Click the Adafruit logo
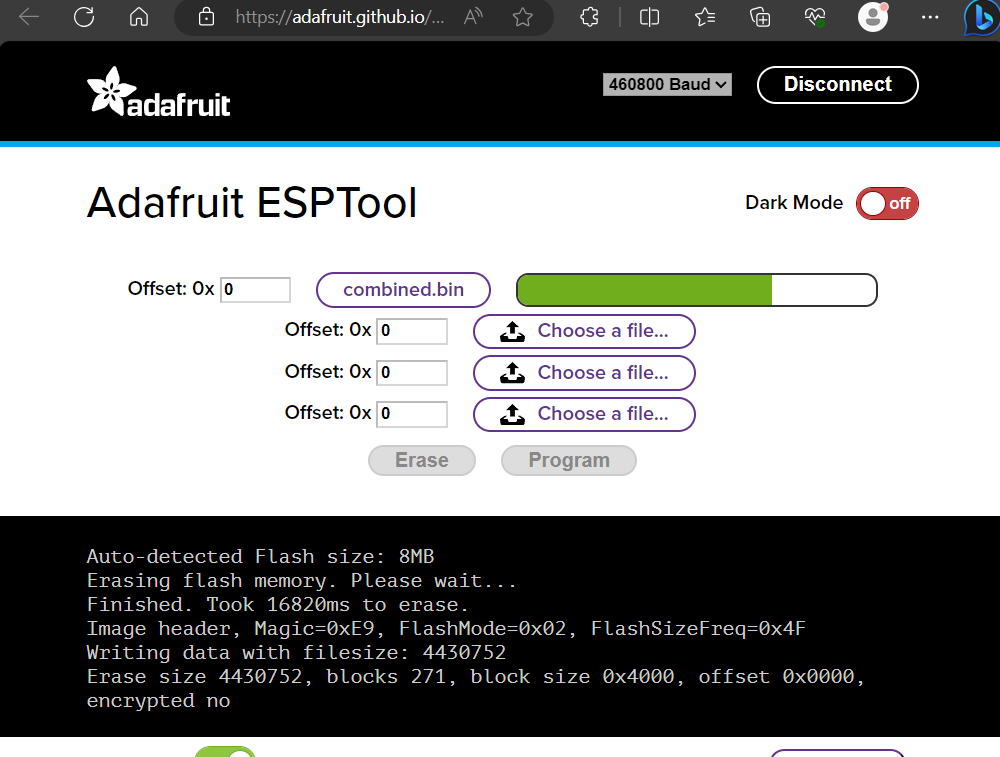This screenshot has height=757, width=1000. click(158, 92)
